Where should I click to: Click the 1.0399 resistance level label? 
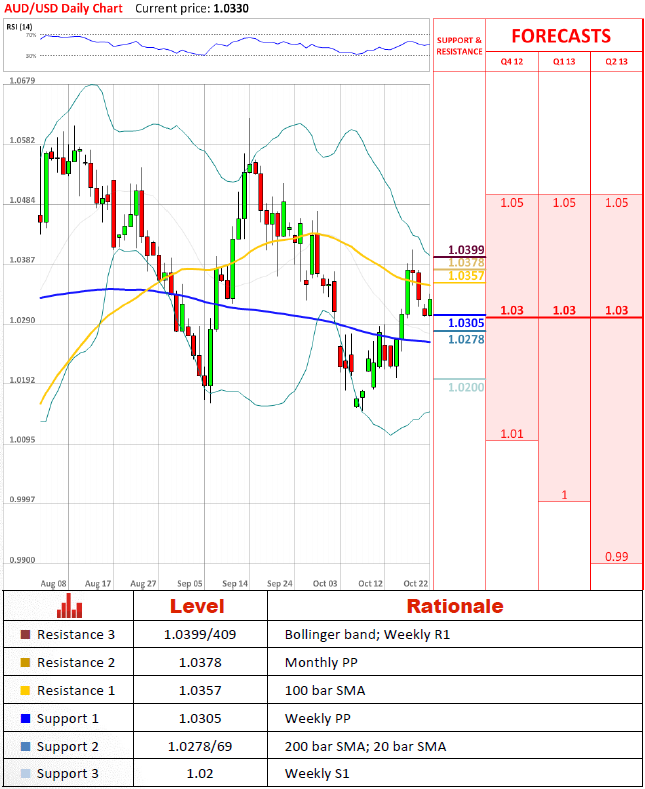pyautogui.click(x=466, y=250)
